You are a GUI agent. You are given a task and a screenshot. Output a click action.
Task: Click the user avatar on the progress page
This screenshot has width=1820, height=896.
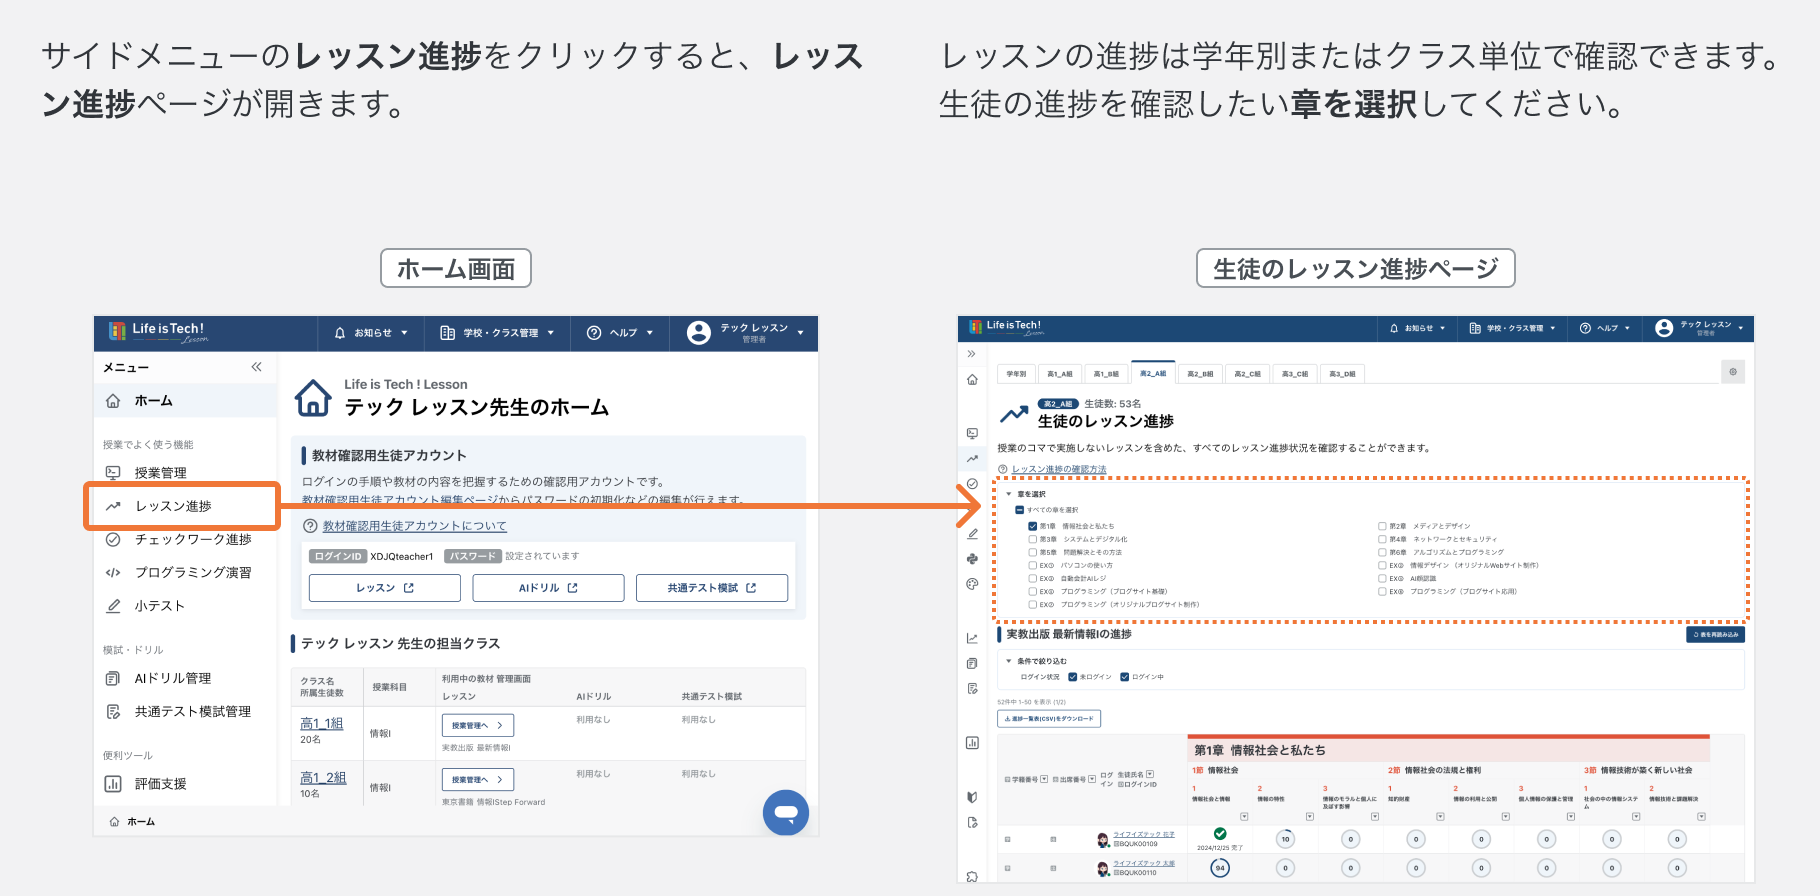click(1664, 328)
